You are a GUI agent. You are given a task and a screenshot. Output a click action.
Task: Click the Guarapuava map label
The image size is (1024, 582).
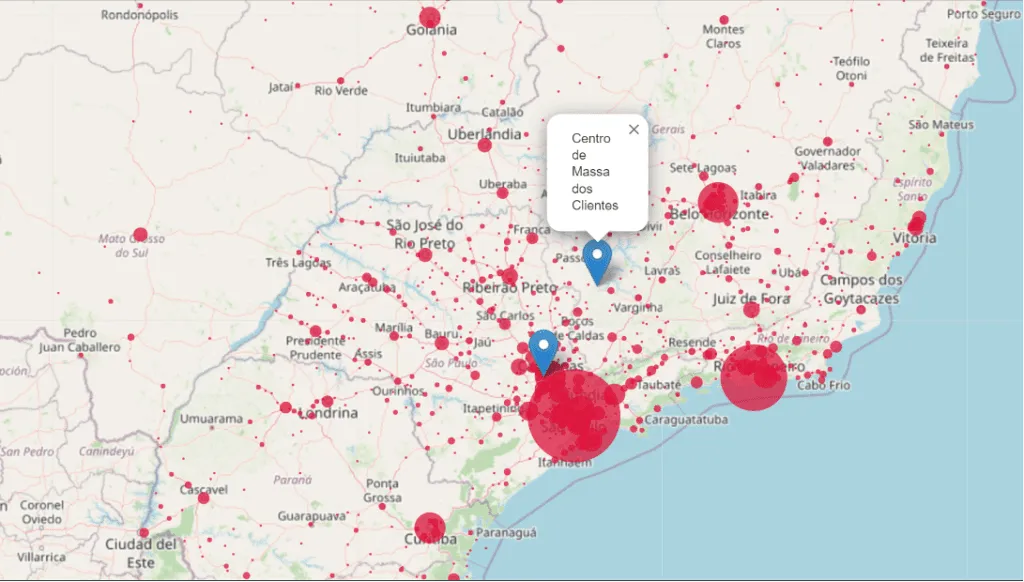pyautogui.click(x=312, y=516)
